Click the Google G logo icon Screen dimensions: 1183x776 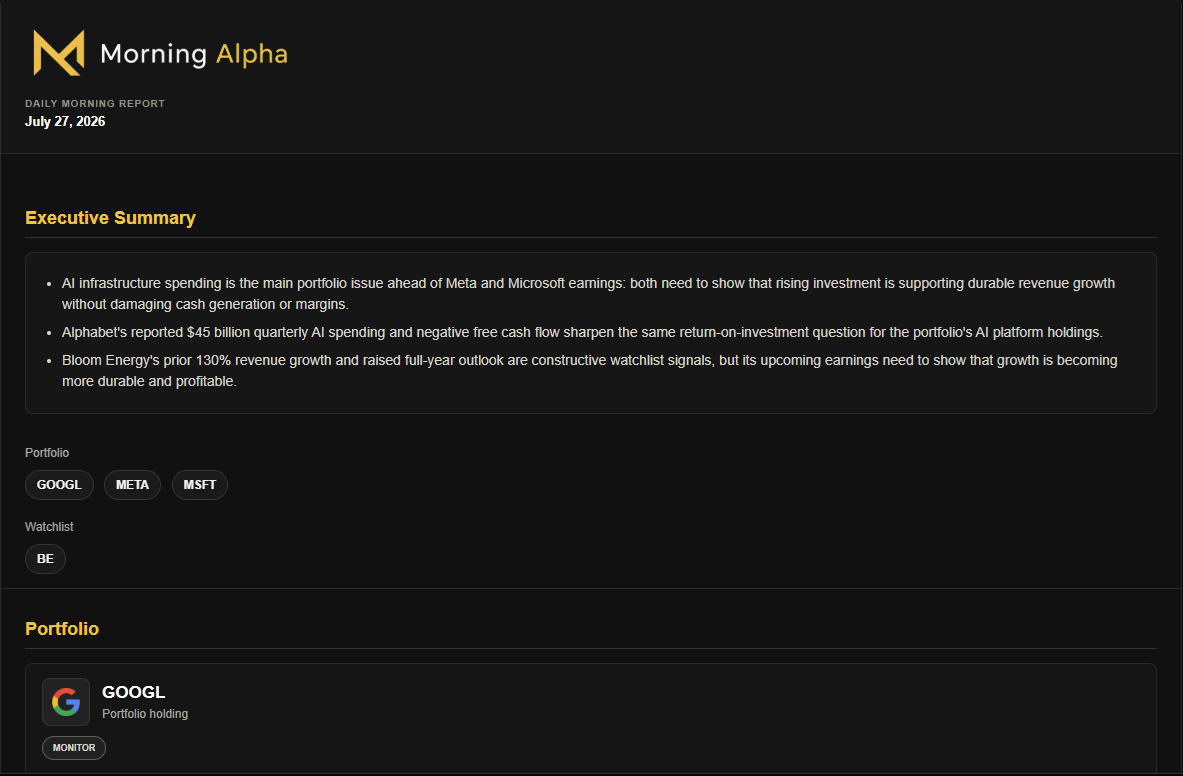tap(66, 702)
